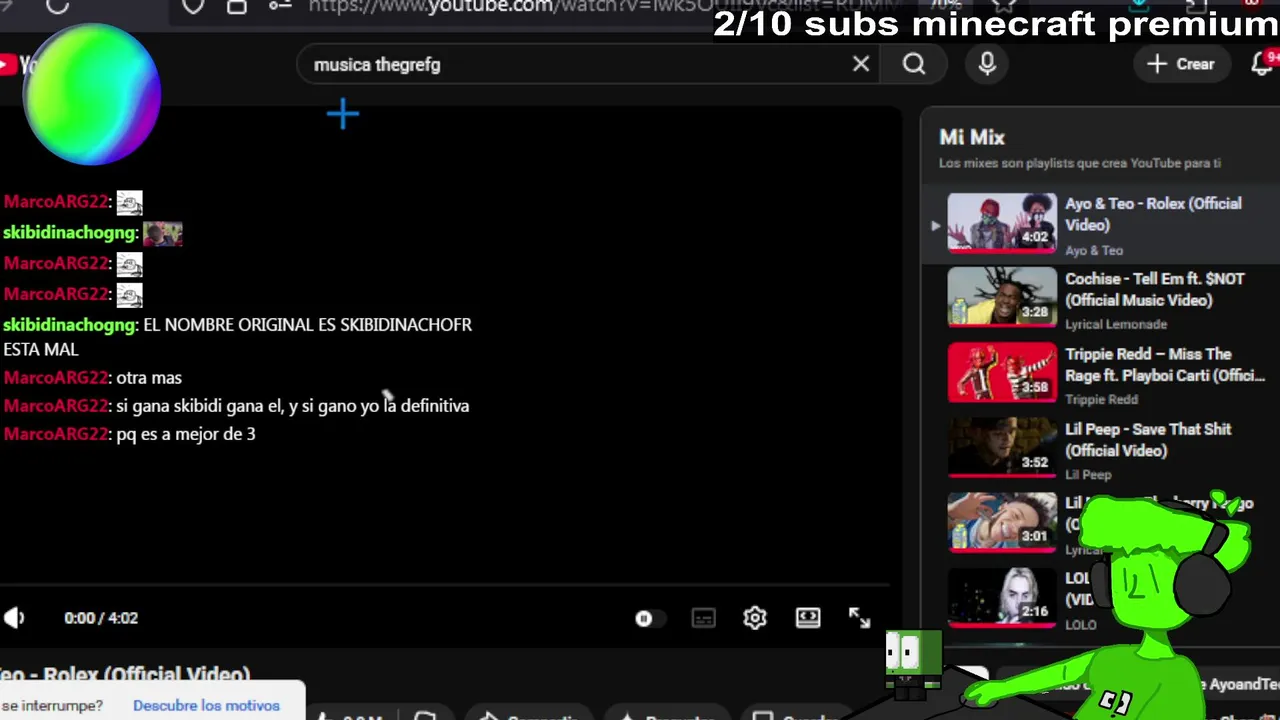1280x720 pixels.
Task: Click the Lyrical Lemonade channel name under Cochise
Action: (x=1116, y=324)
